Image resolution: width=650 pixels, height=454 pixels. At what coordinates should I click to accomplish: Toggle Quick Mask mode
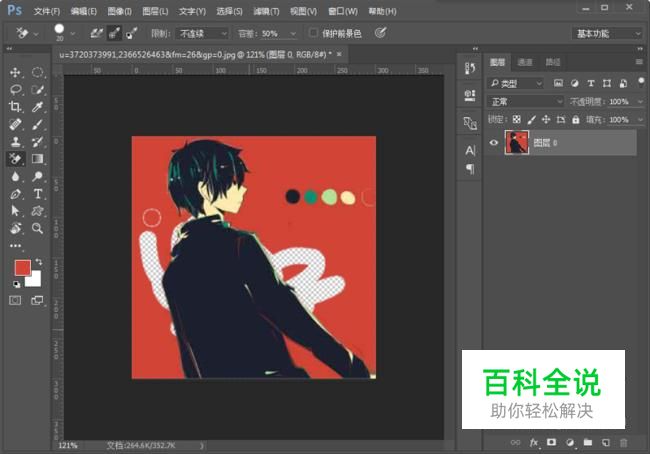click(x=15, y=300)
